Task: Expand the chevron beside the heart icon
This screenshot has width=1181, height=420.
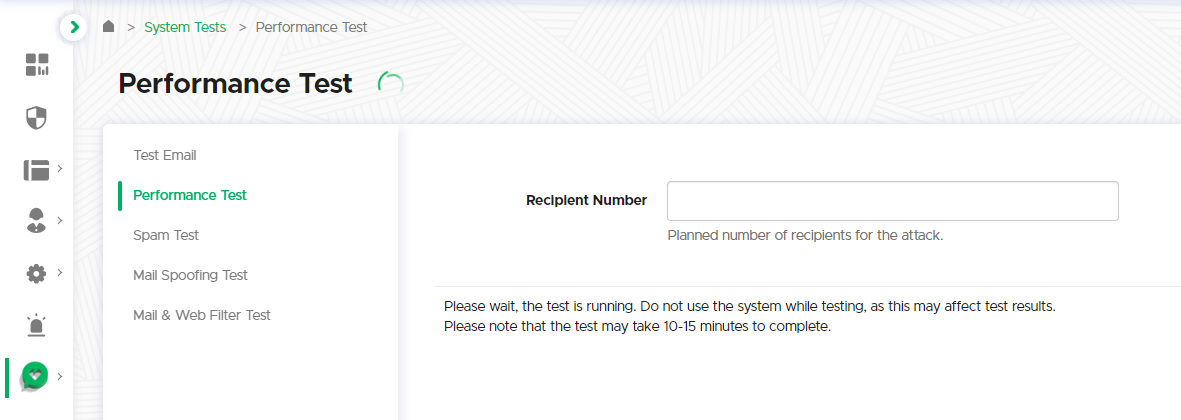Action: click(x=60, y=376)
